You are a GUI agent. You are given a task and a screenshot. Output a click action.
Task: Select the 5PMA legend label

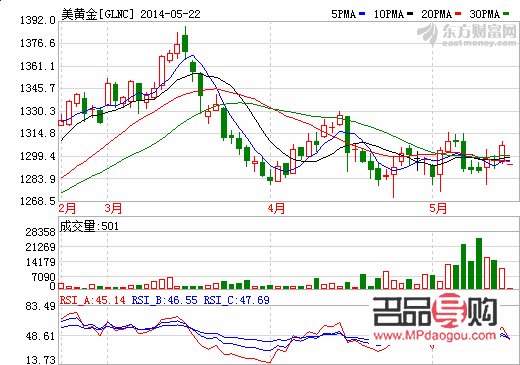click(x=343, y=14)
